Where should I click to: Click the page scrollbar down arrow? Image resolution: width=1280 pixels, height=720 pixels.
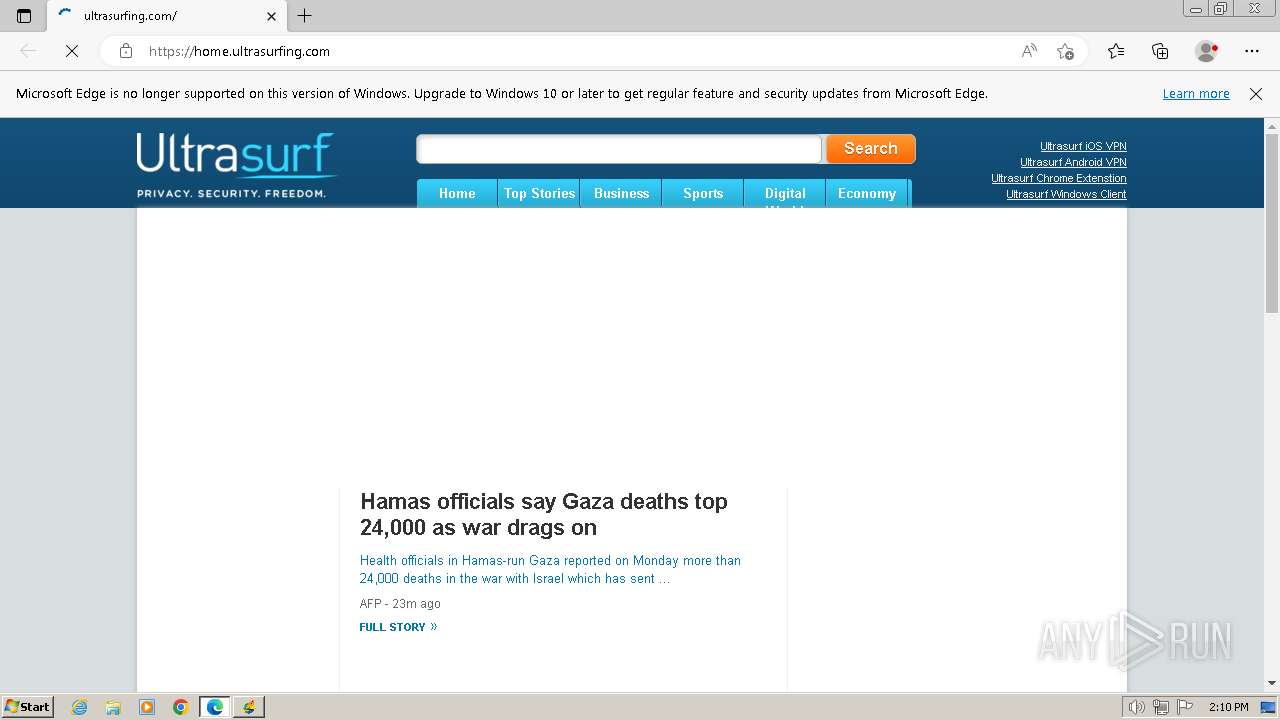[1272, 684]
